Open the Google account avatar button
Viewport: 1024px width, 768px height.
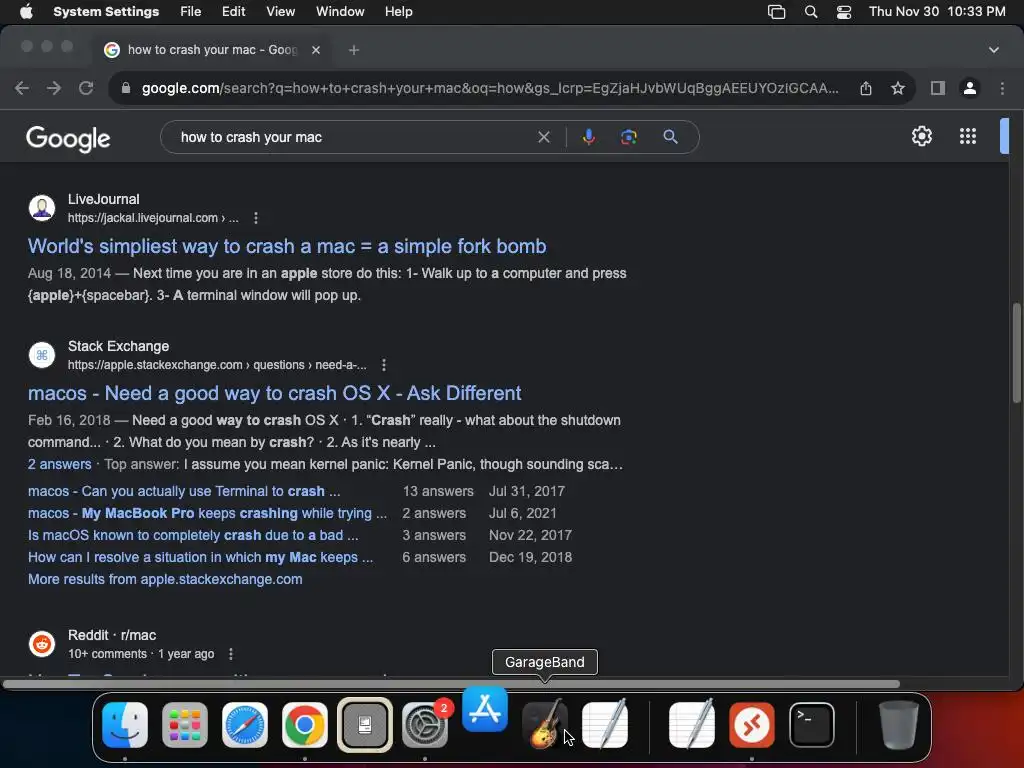tap(1004, 136)
